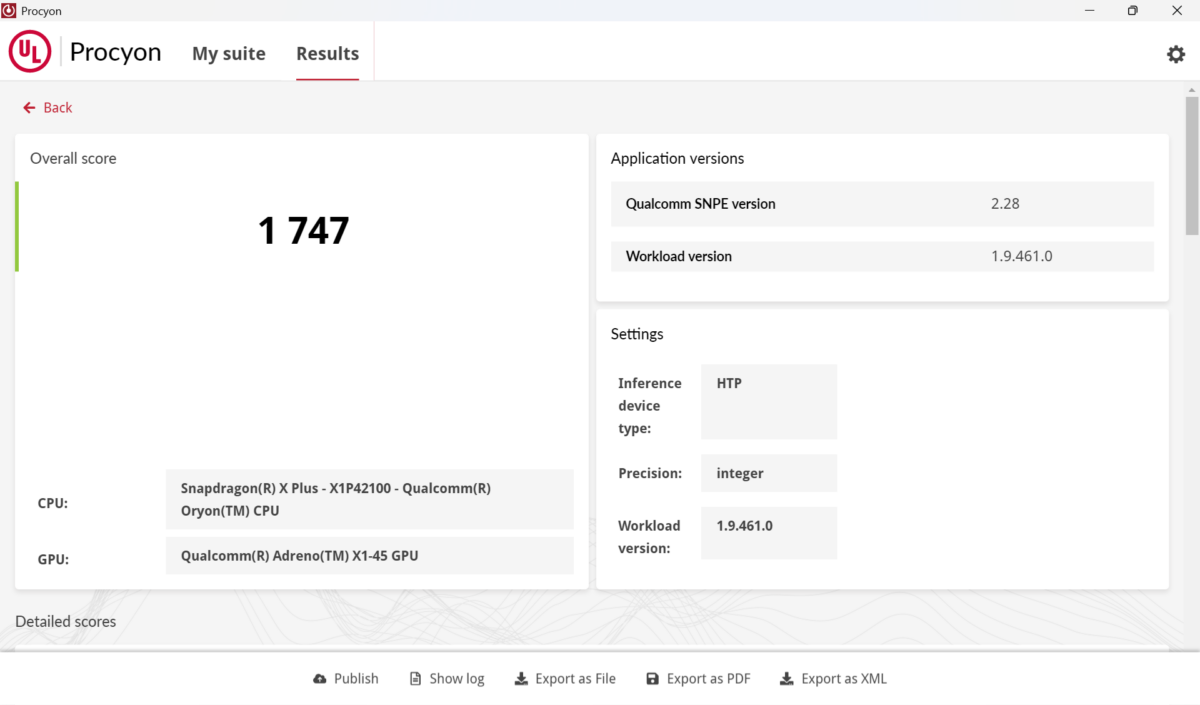1200x705 pixels.
Task: Select the Snapdragon X Plus CPU field
Action: 369,499
